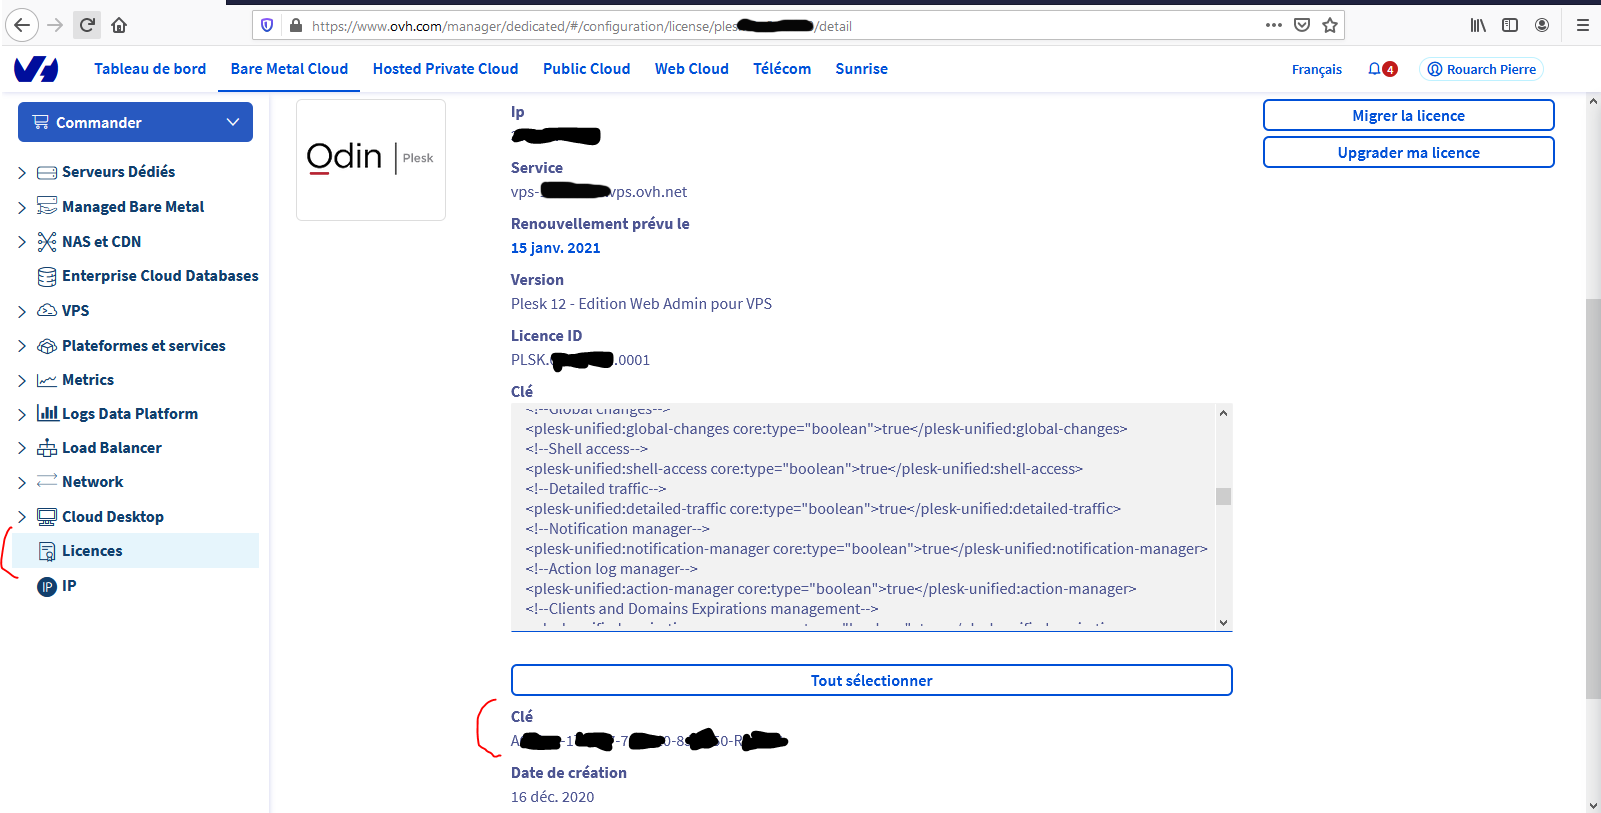1601x813 pixels.
Task: Click the key textarea scrollbar thumb
Action: point(1223,496)
